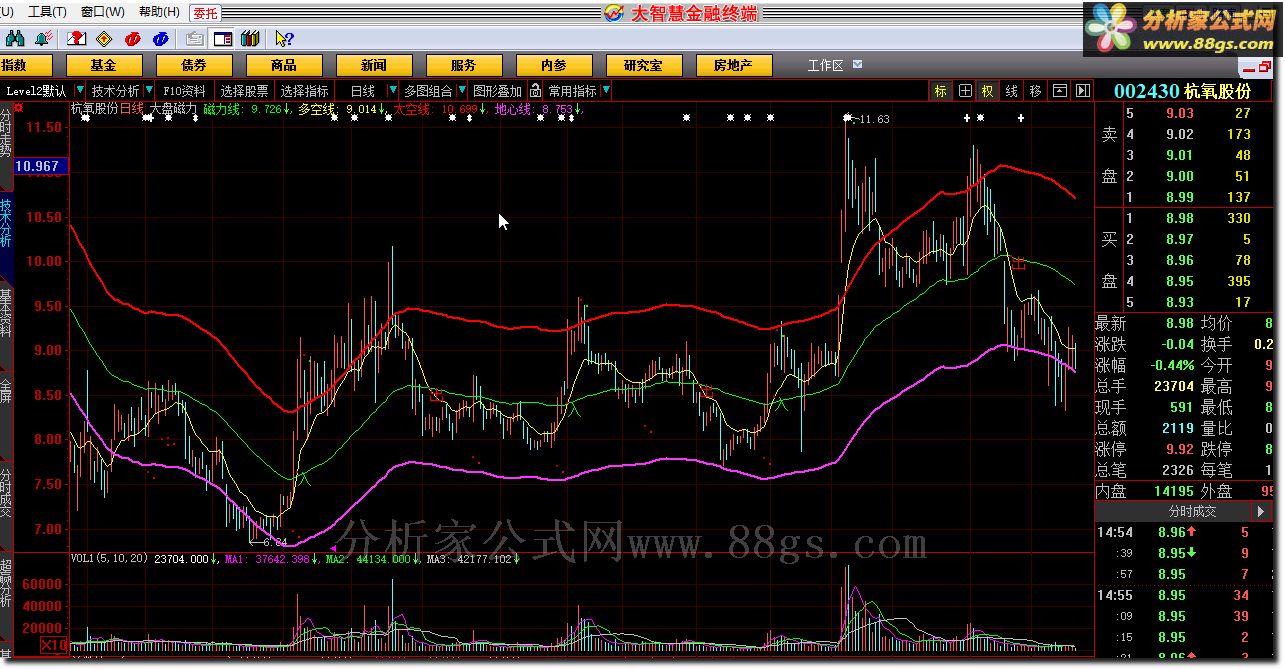Click the 选择指标 button
Image resolution: width=1285 pixels, height=669 pixels.
pos(304,91)
